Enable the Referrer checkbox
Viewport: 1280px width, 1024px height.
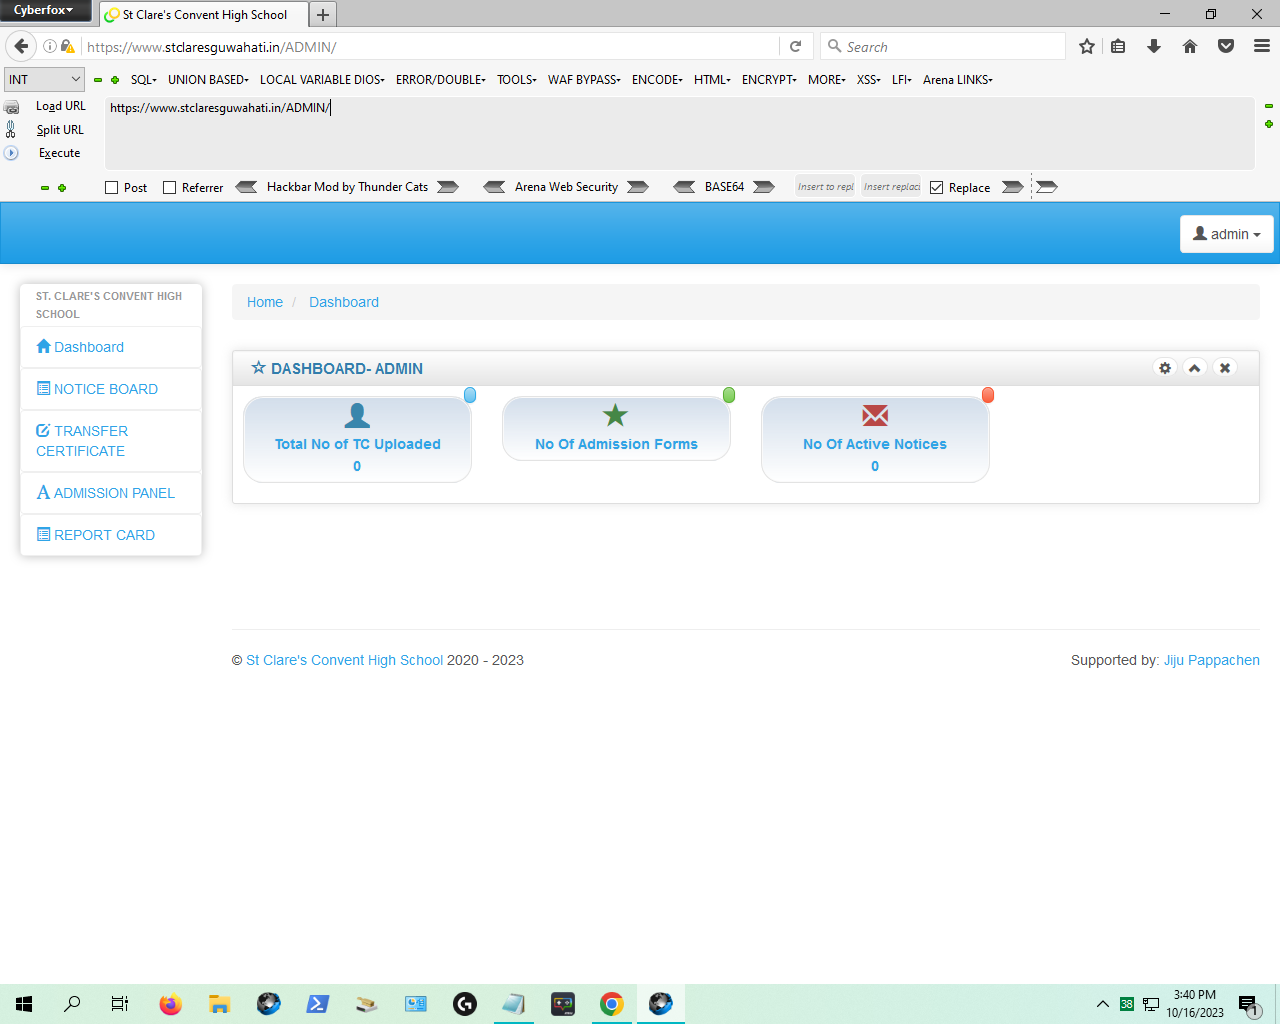pos(170,188)
